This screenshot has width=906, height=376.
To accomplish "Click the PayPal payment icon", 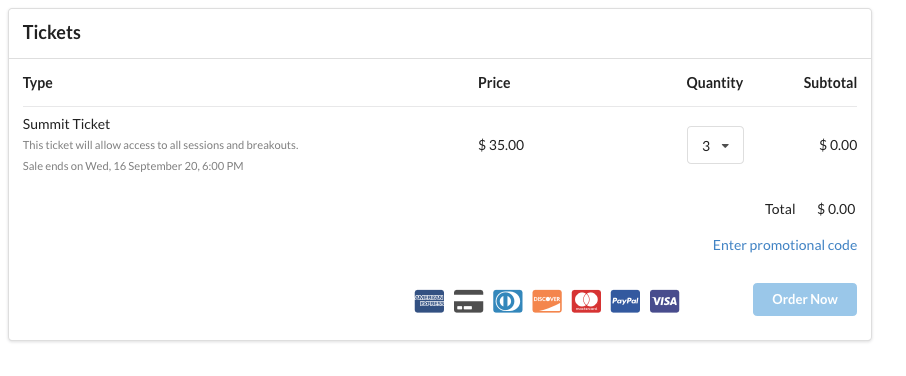I will point(625,301).
